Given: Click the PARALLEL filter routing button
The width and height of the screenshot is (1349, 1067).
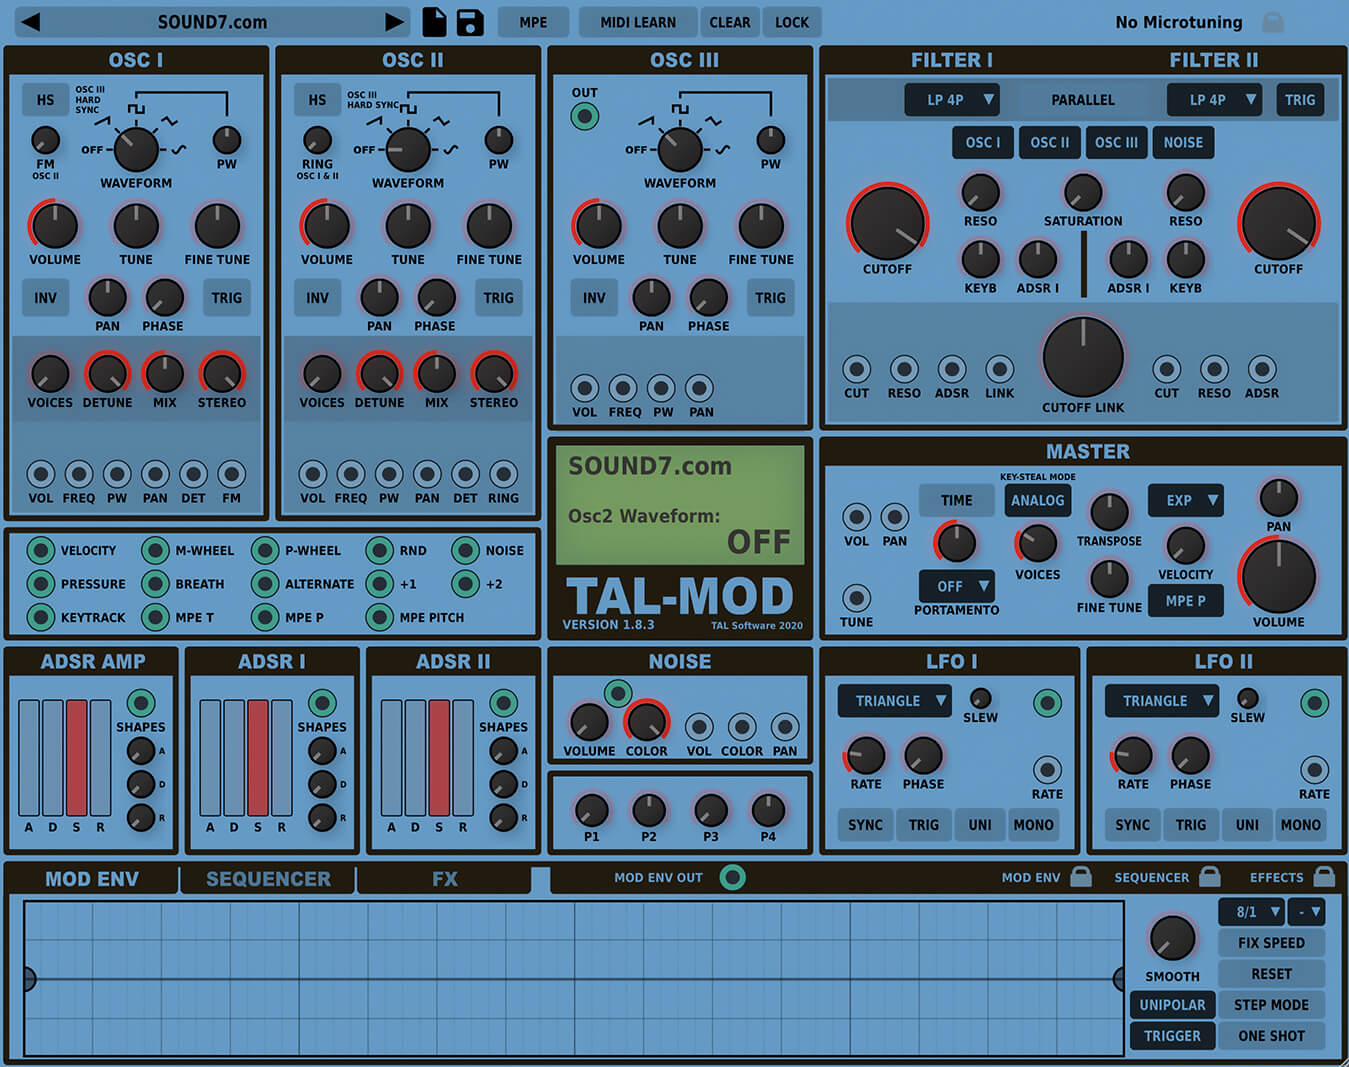Looking at the screenshot, I should pos(1083,100).
